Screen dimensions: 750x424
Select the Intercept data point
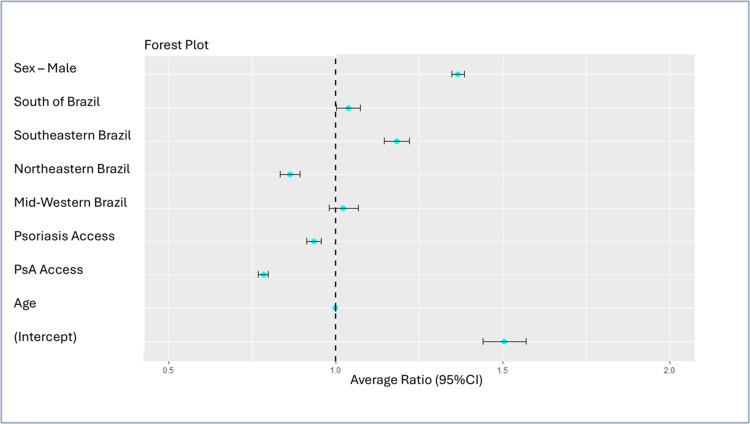[504, 341]
